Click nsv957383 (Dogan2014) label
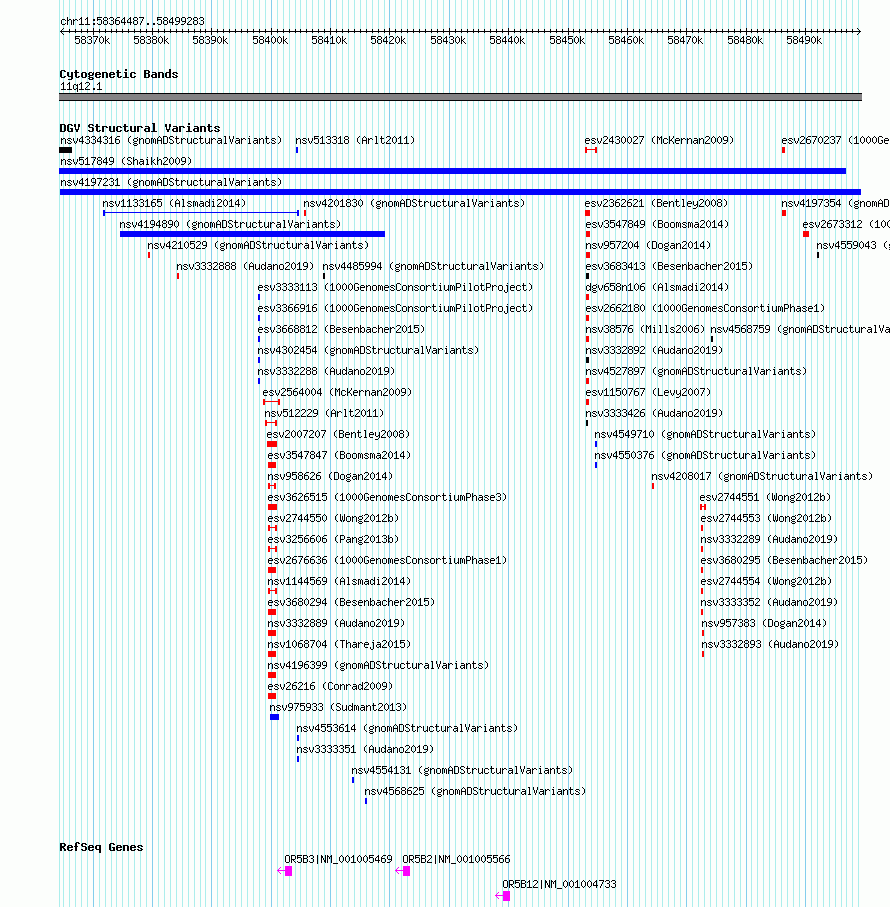 tap(764, 624)
